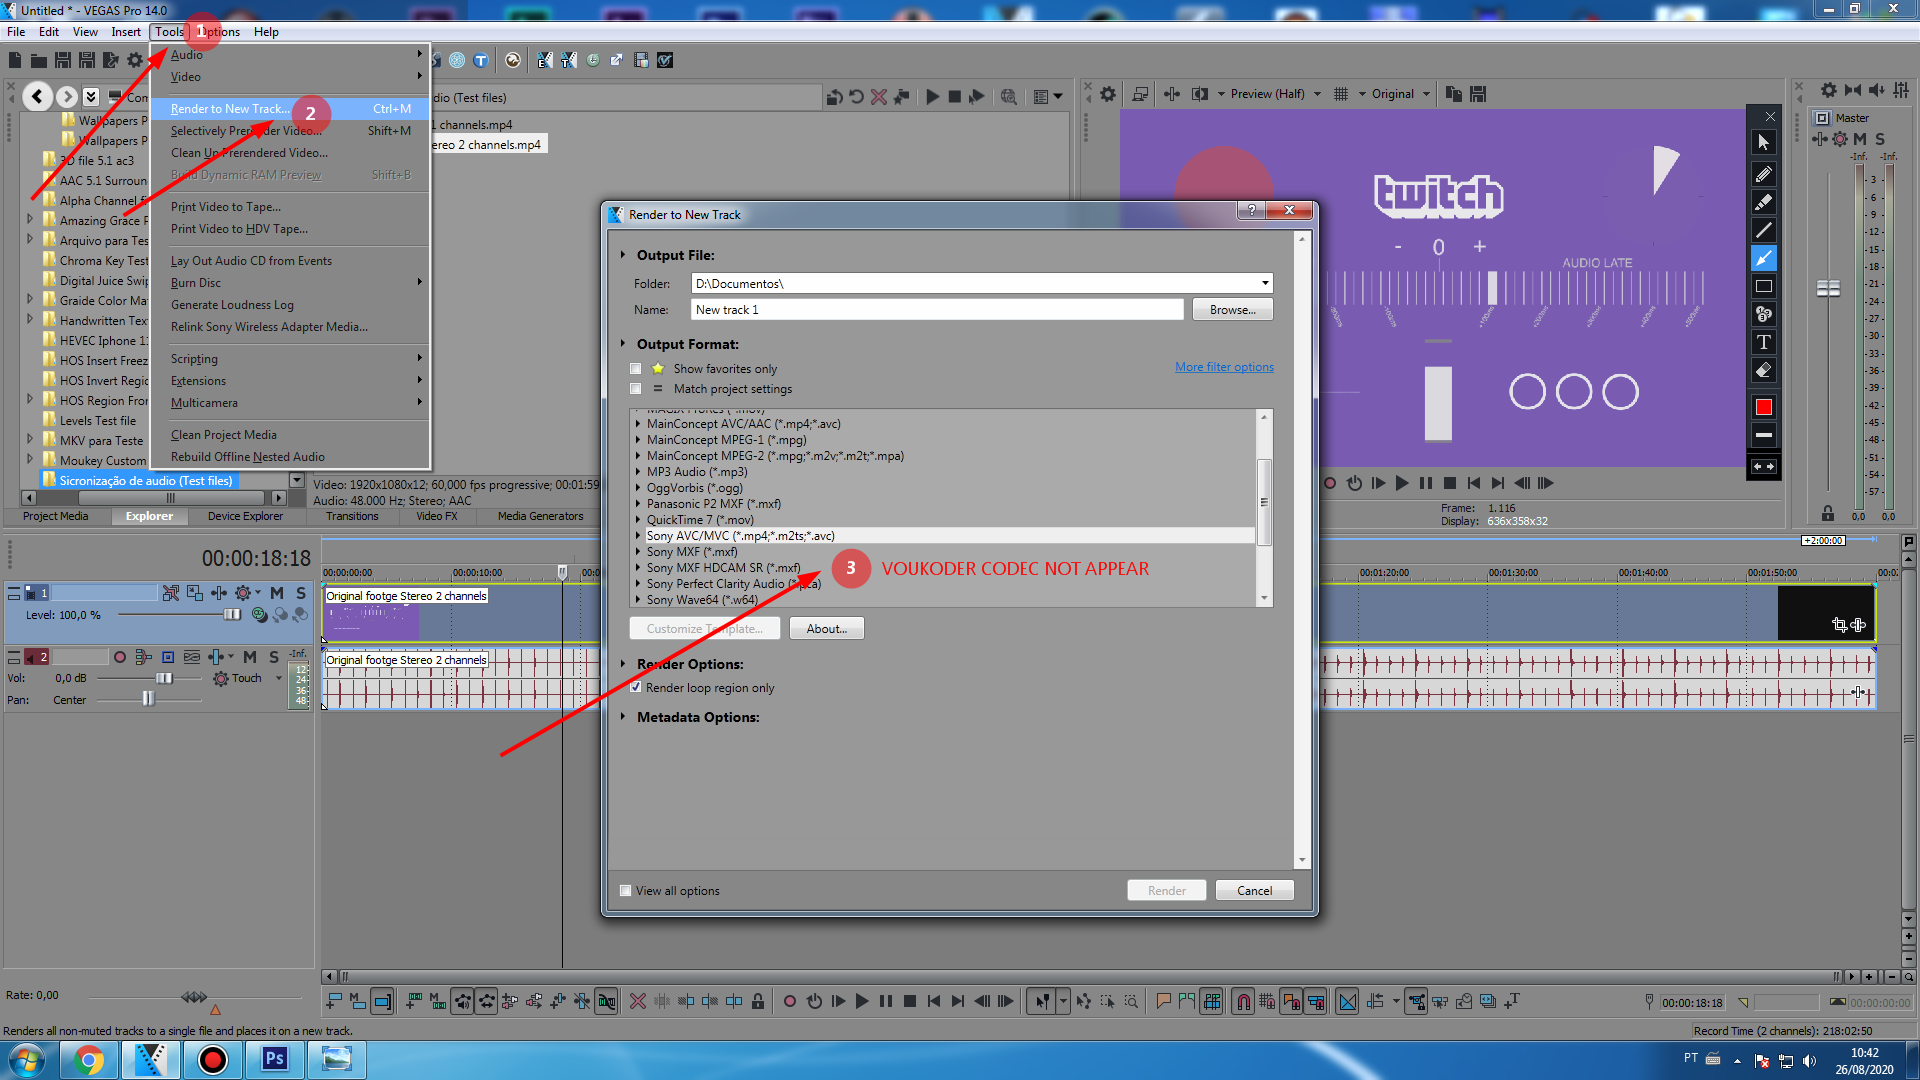The width and height of the screenshot is (1920, 1080).
Task: Switch to the Transitions tab
Action: pos(352,516)
